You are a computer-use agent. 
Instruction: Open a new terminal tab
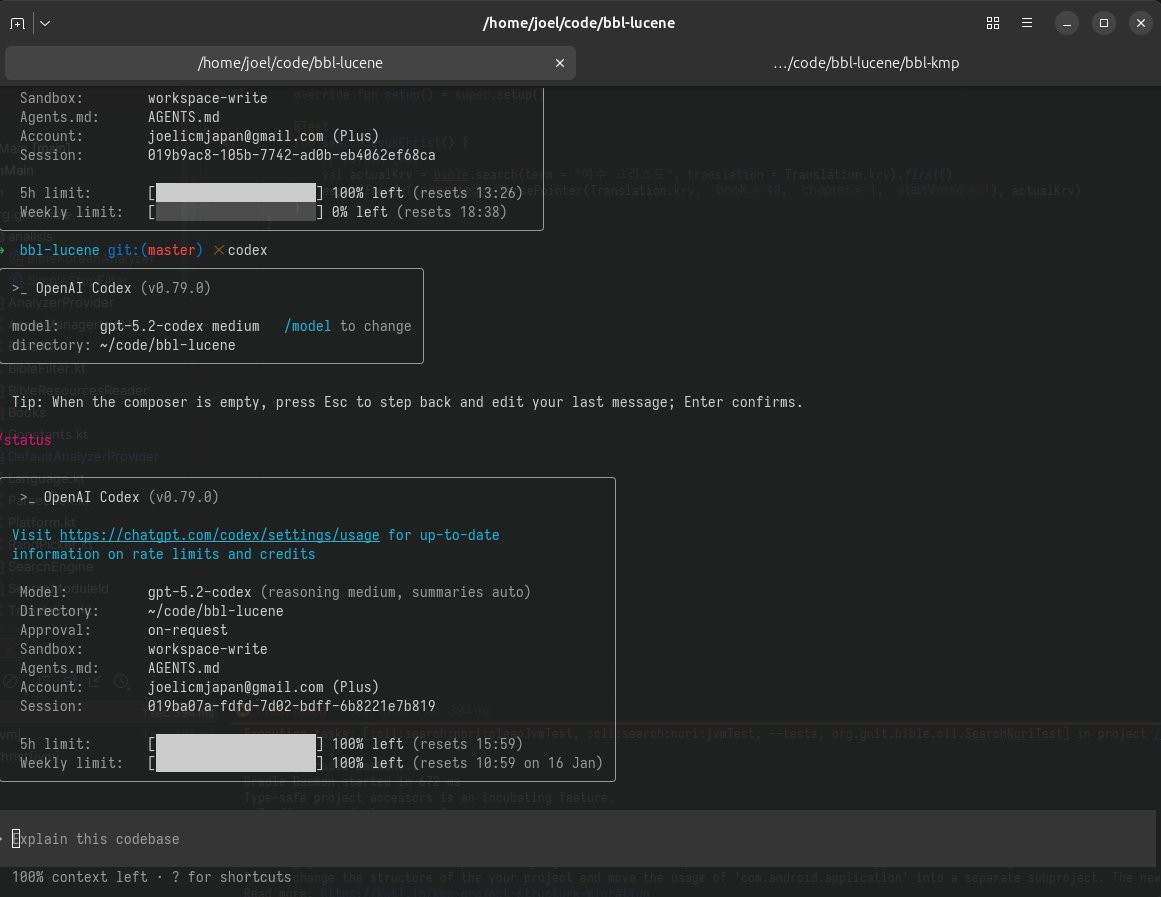tap(17, 23)
